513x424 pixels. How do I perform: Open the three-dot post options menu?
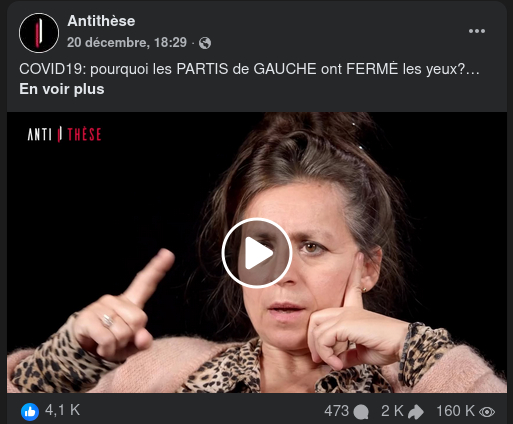[x=477, y=31]
